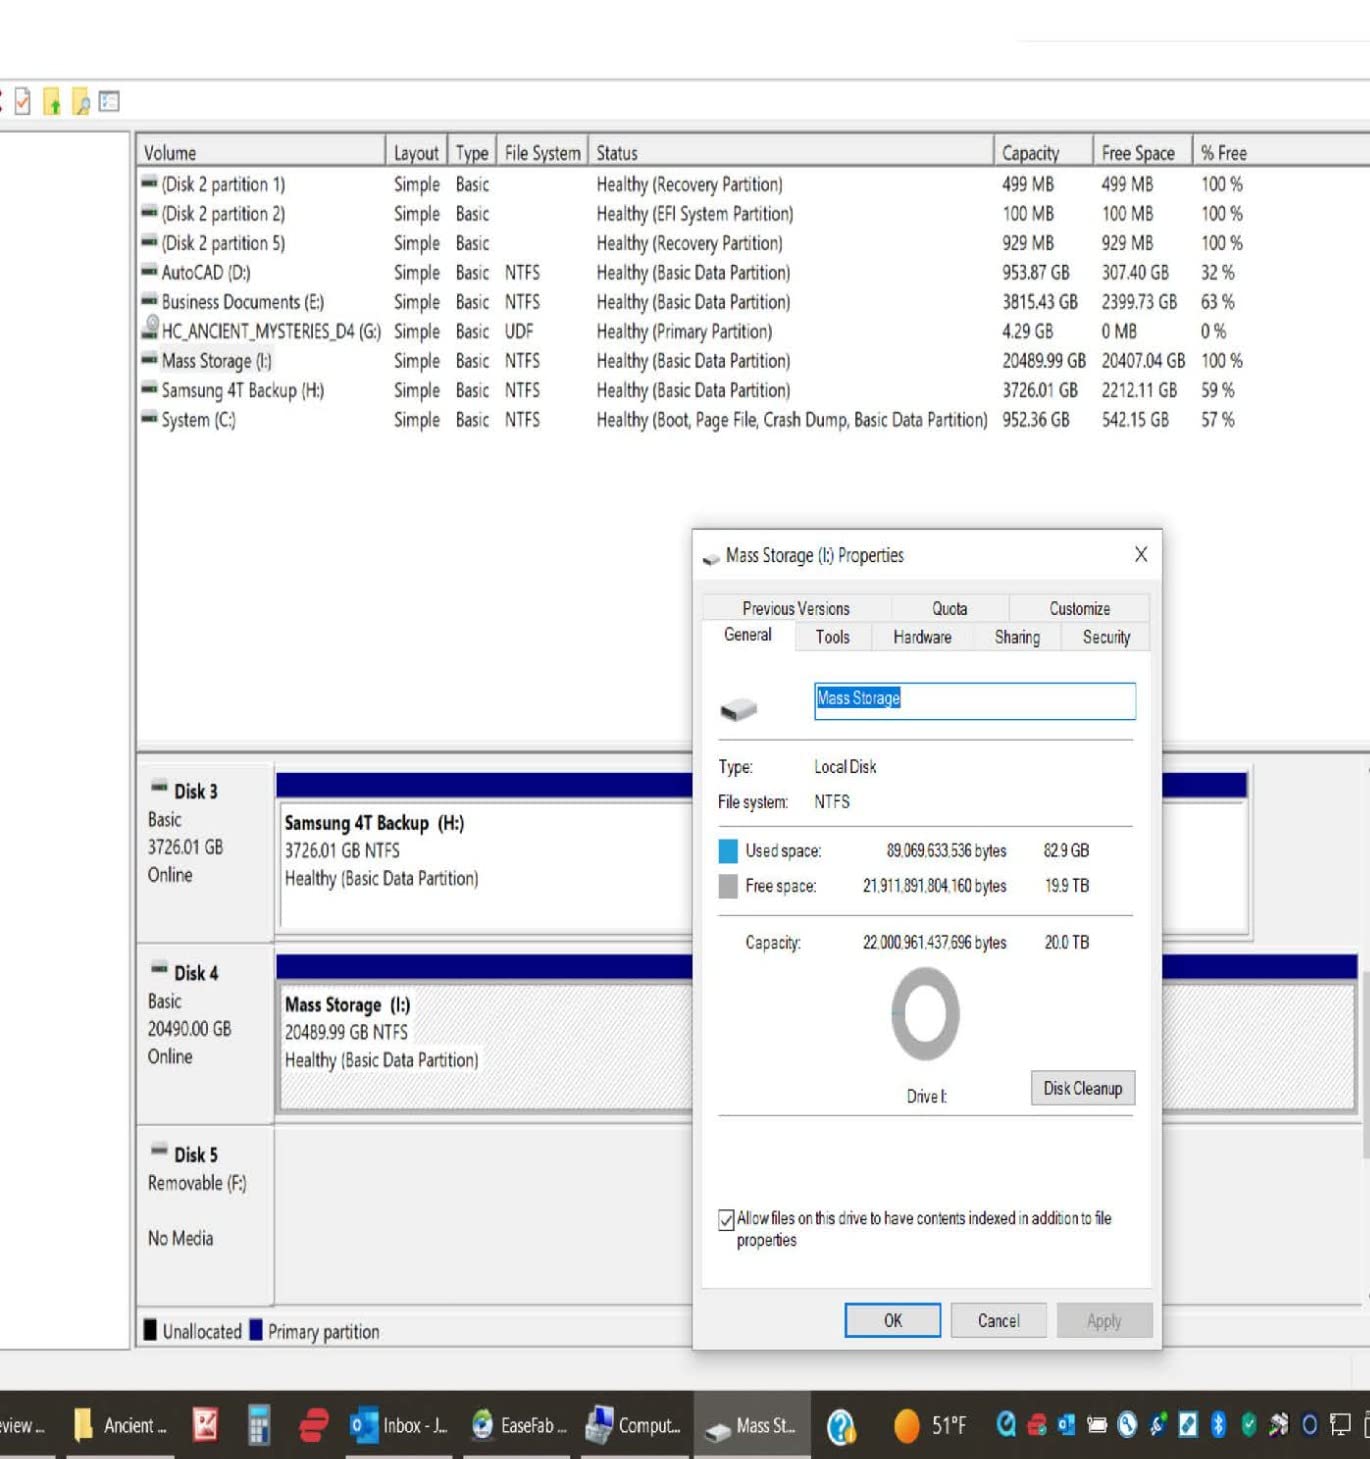Viewport: 1370px width, 1459px height.
Task: Sort by the Free Space column header
Action: click(x=1142, y=152)
